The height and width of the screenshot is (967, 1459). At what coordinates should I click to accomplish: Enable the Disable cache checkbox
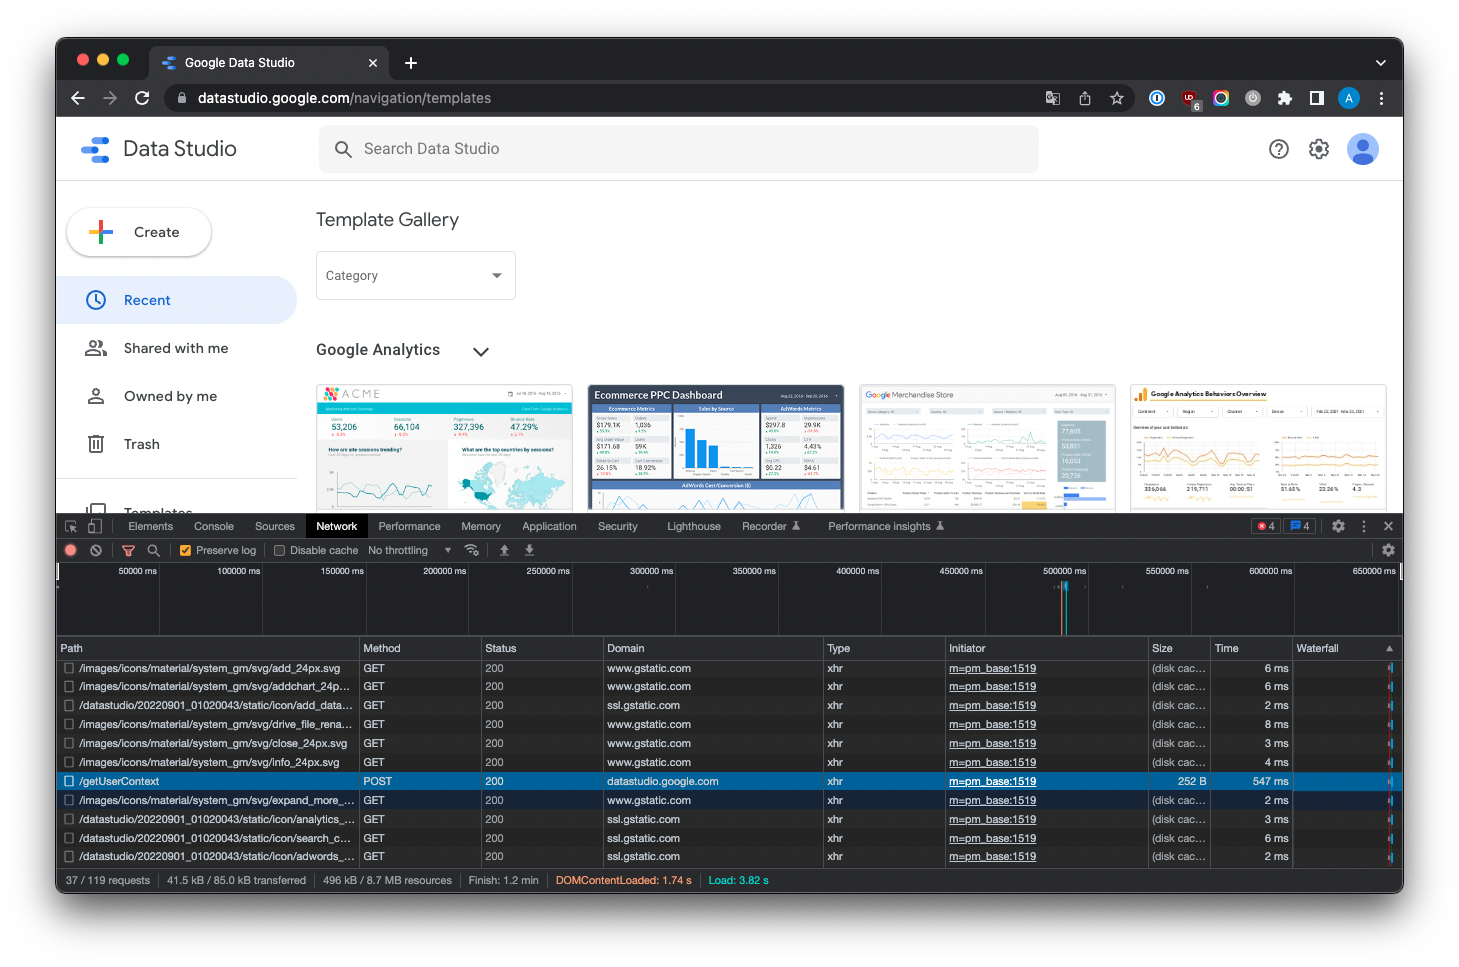280,550
